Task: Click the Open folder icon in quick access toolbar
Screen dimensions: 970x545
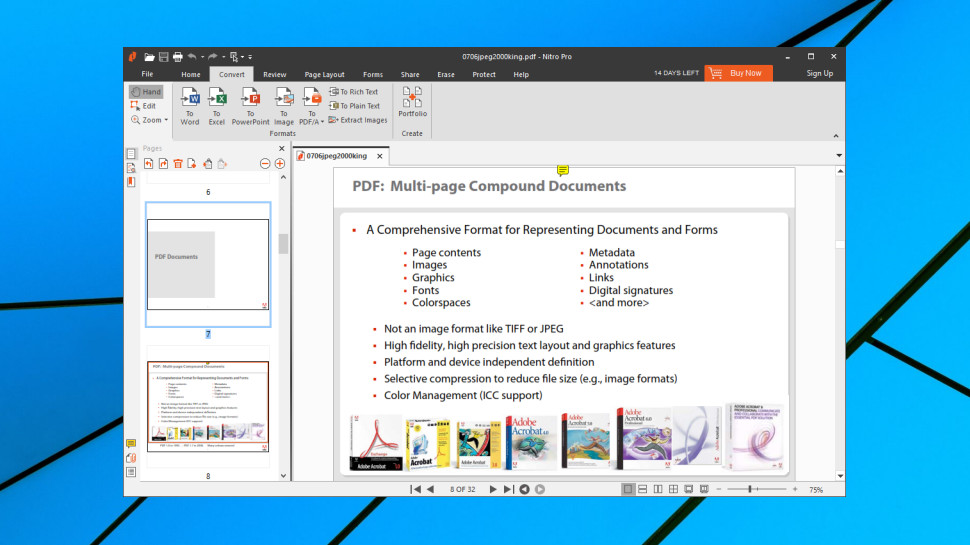Action: tap(149, 57)
